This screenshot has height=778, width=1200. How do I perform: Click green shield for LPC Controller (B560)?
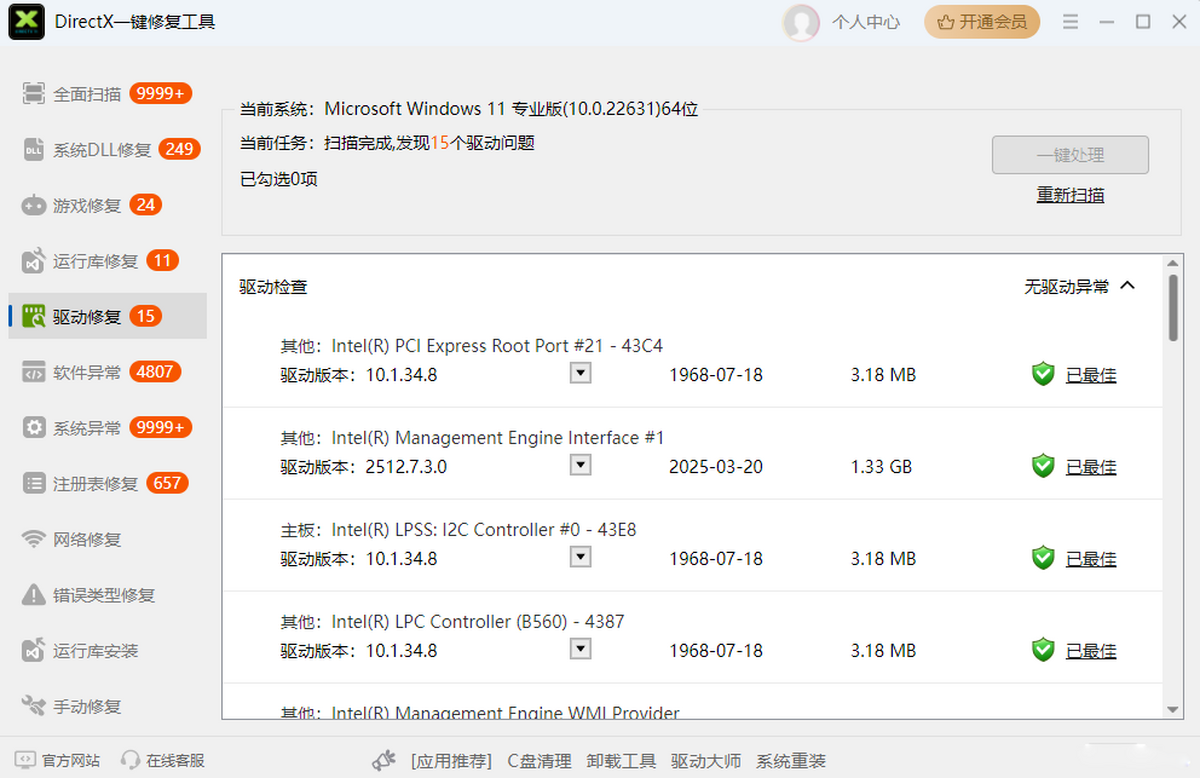coord(1043,650)
